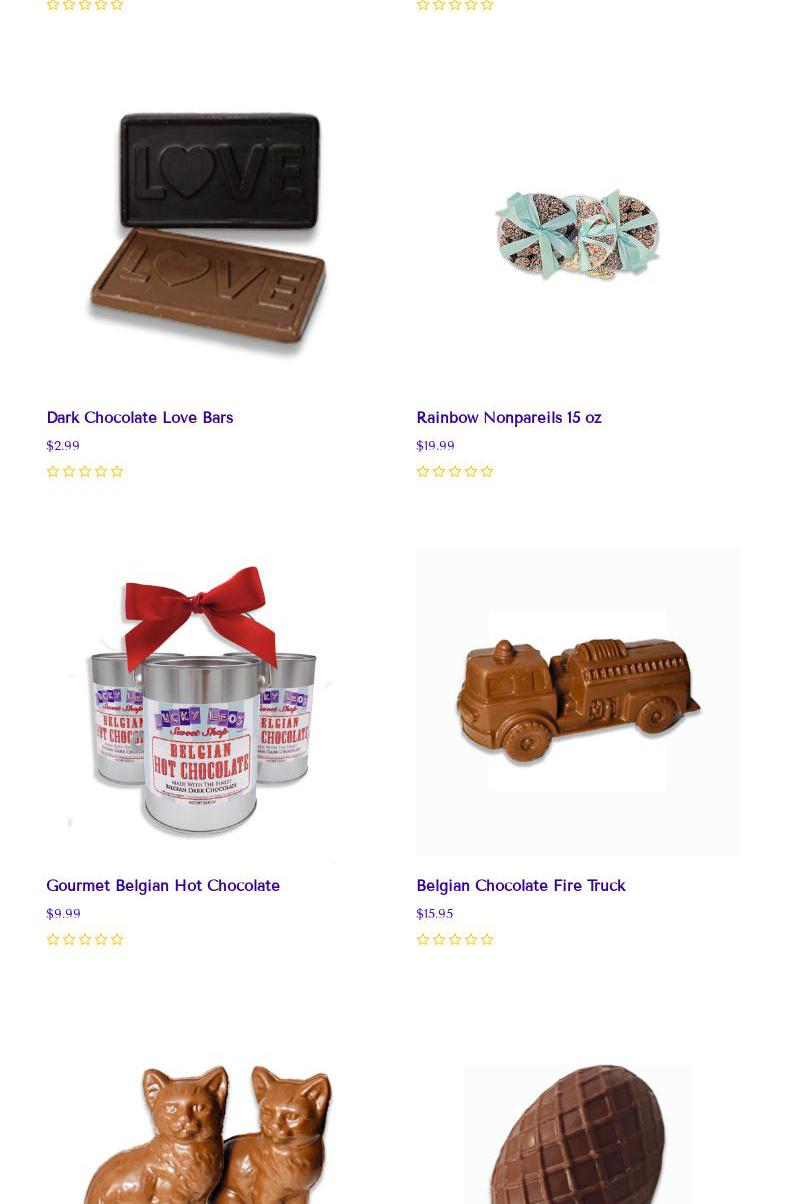Rate Dark Chocolate Love Bars five stars
Image resolution: width=785 pixels, height=1204 pixels.
click(x=117, y=472)
